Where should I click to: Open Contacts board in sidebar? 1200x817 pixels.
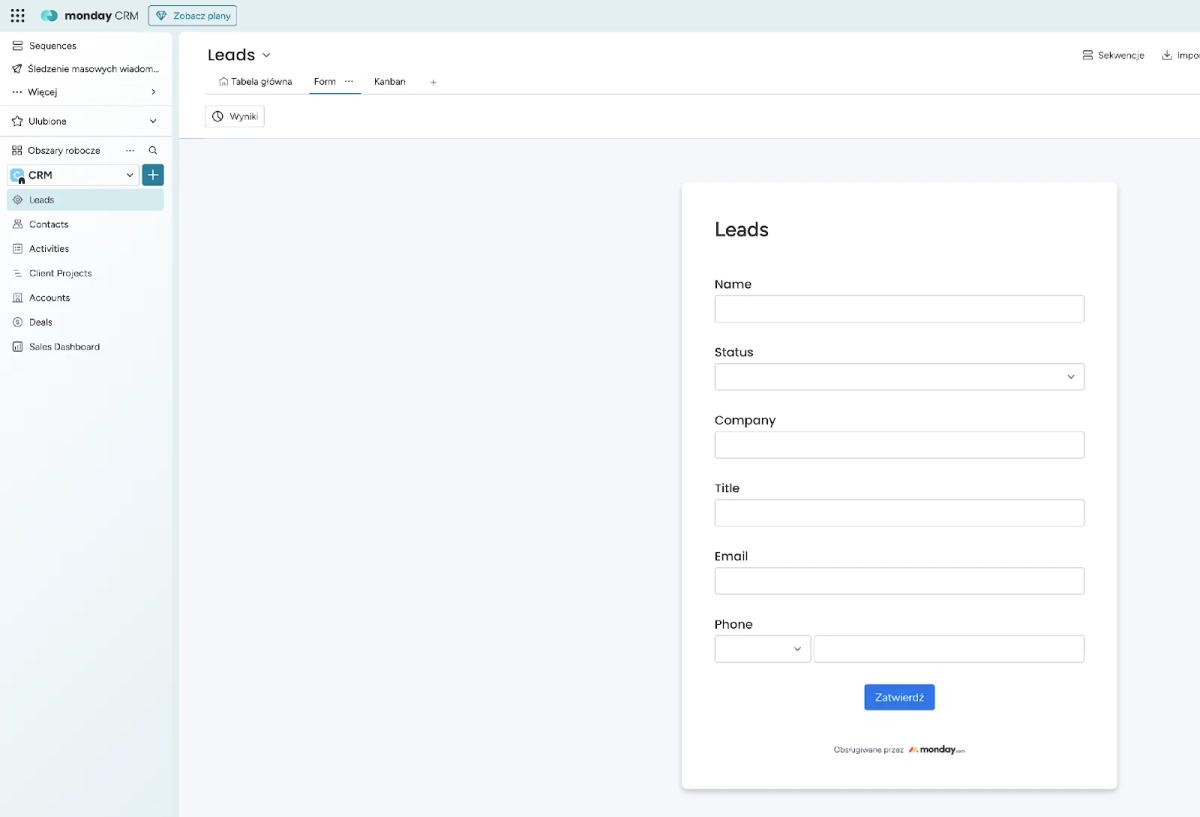pyautogui.click(x=85, y=224)
